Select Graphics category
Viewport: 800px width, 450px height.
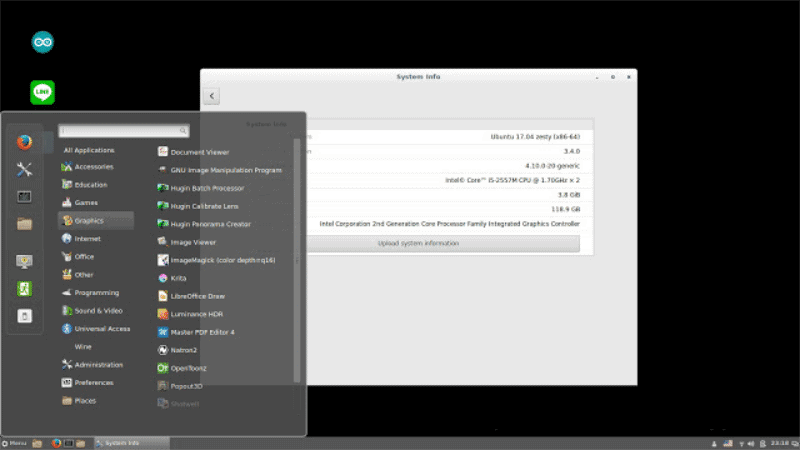point(96,220)
